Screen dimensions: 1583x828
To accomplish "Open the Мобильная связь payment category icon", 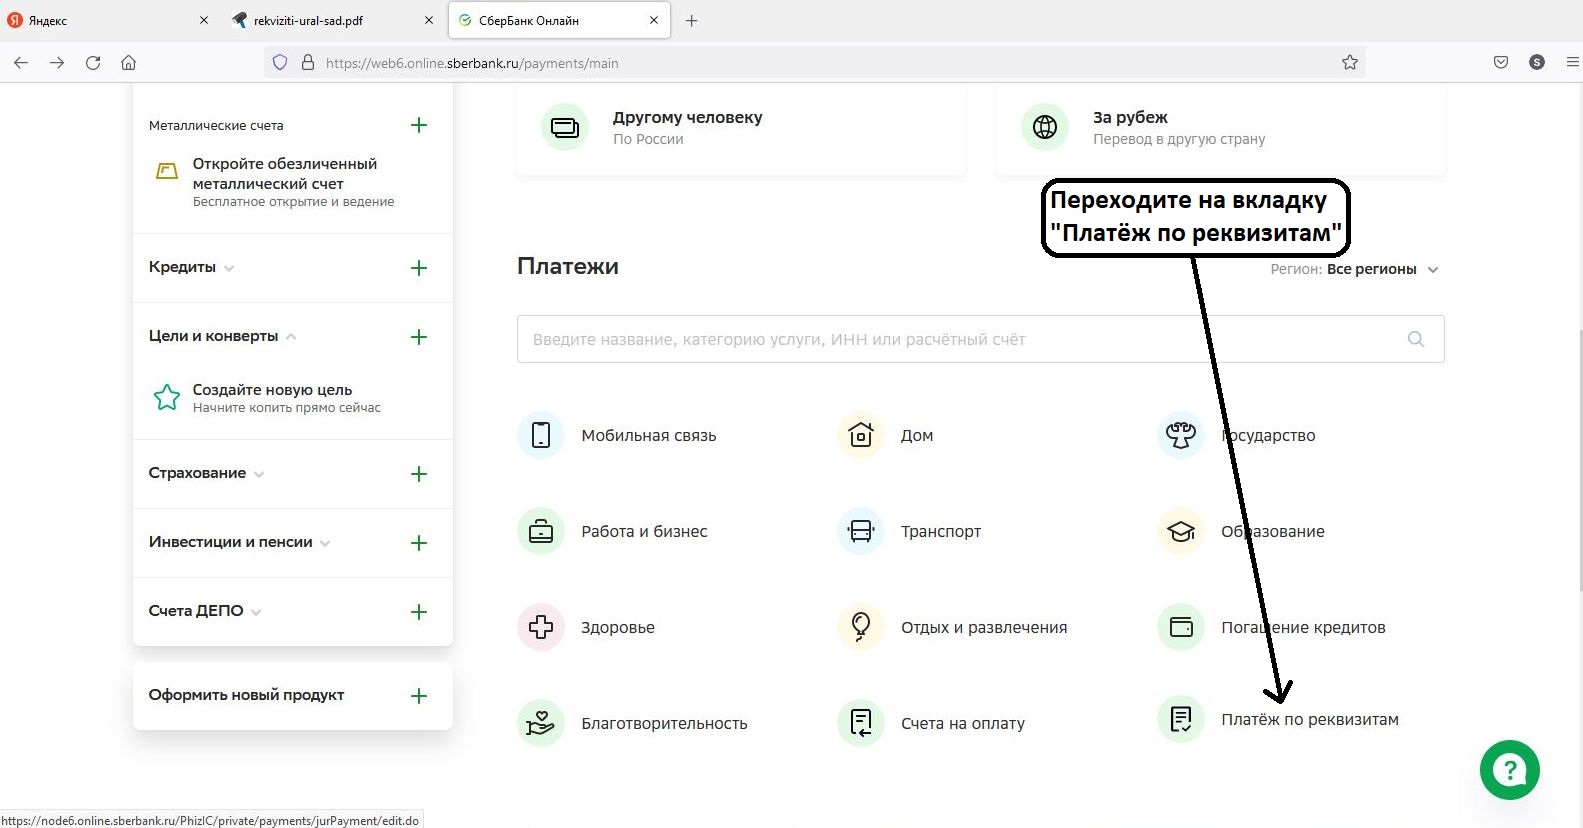I will pyautogui.click(x=541, y=435).
